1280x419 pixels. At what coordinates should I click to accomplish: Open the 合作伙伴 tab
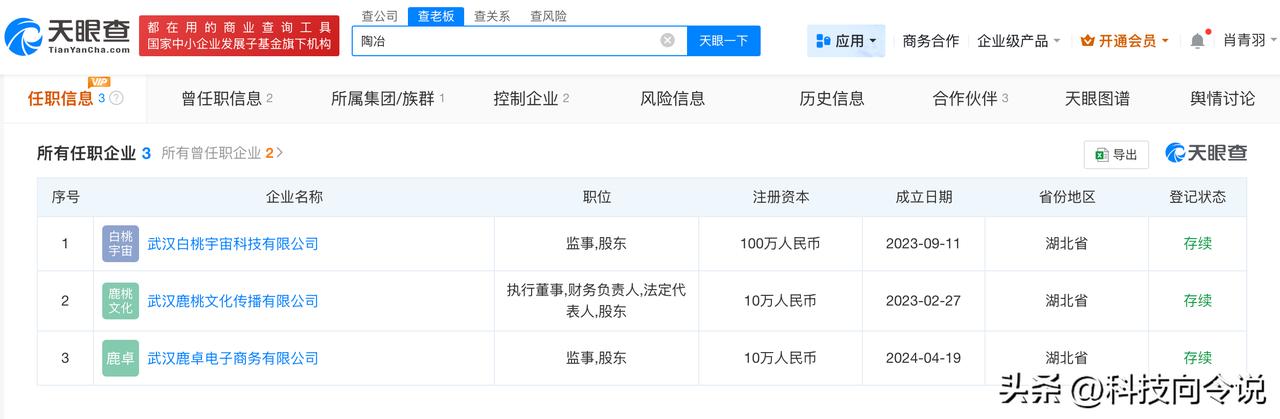click(x=970, y=98)
